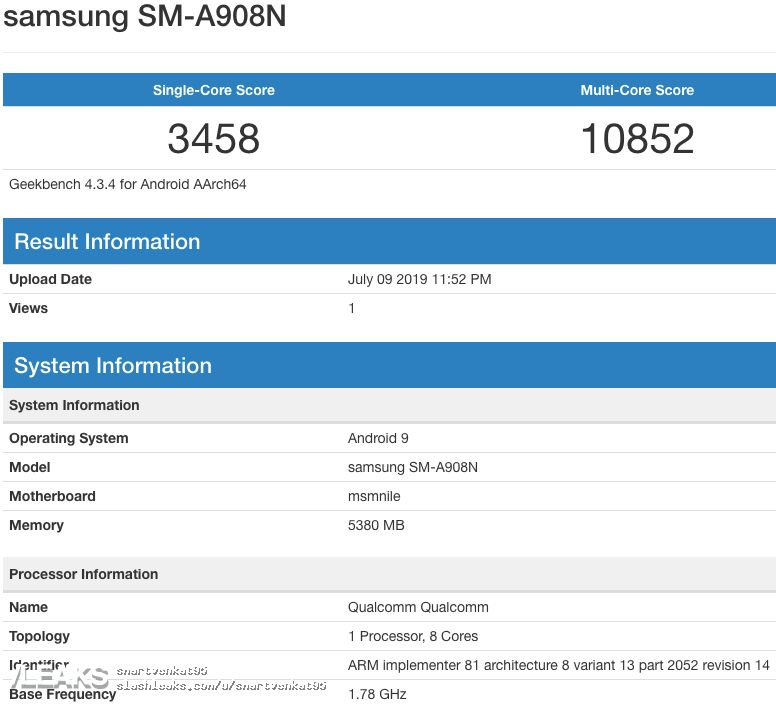This screenshot has width=776, height=708.
Task: Select model value 'samsung SM-A908N' in table
Action: tap(413, 467)
